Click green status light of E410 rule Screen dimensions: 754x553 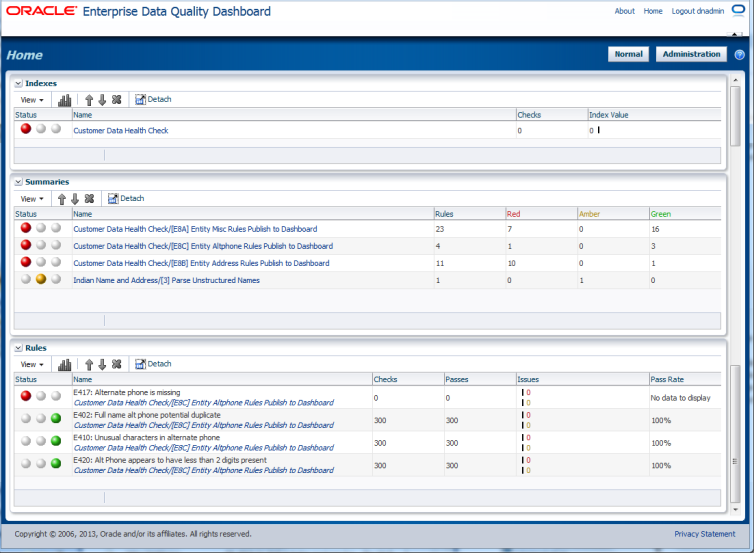pos(56,440)
